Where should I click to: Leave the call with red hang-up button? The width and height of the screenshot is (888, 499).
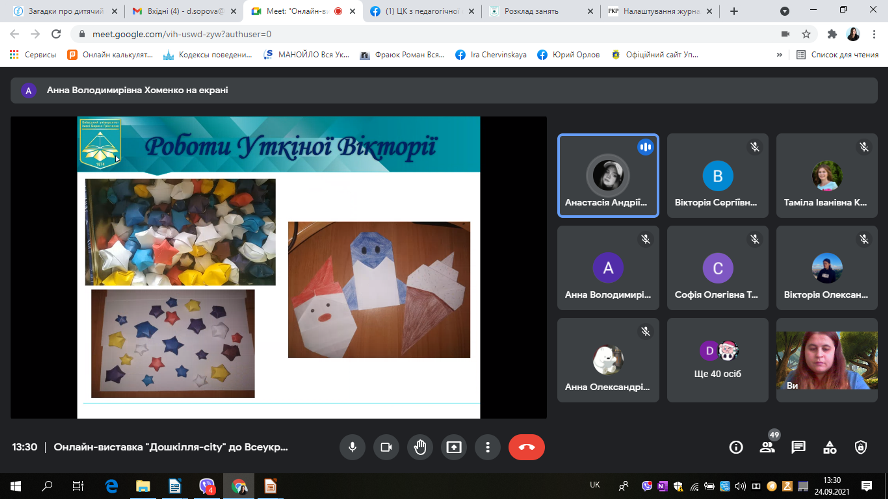pyautogui.click(x=527, y=447)
